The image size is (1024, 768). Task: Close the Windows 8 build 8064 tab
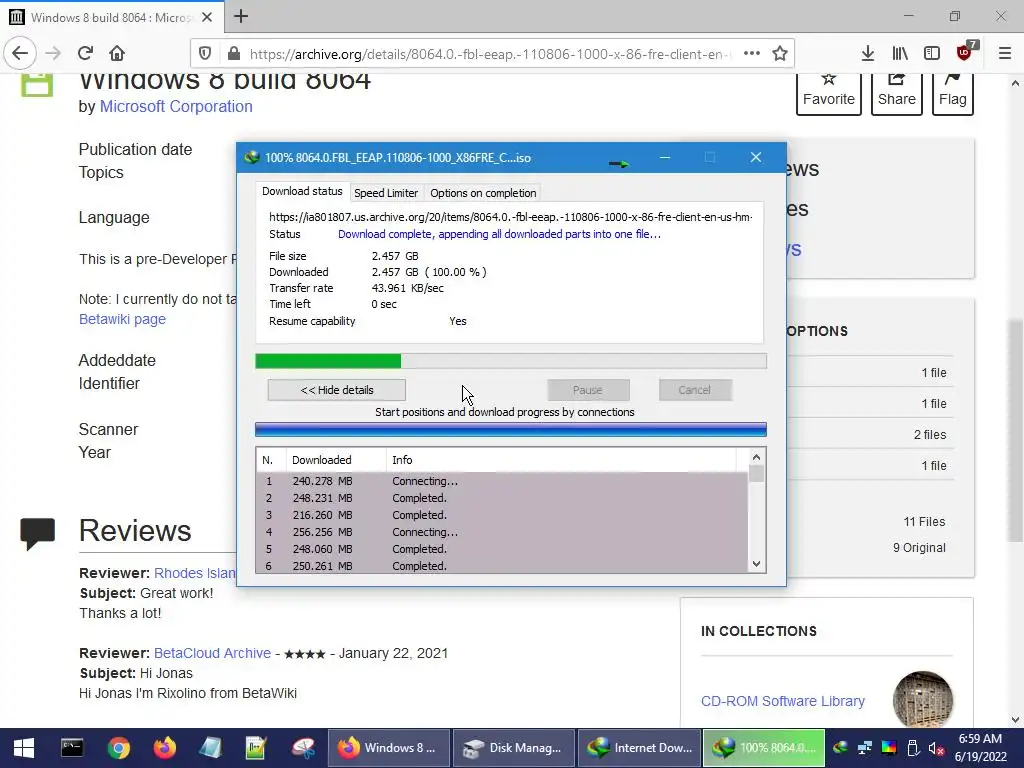207,17
